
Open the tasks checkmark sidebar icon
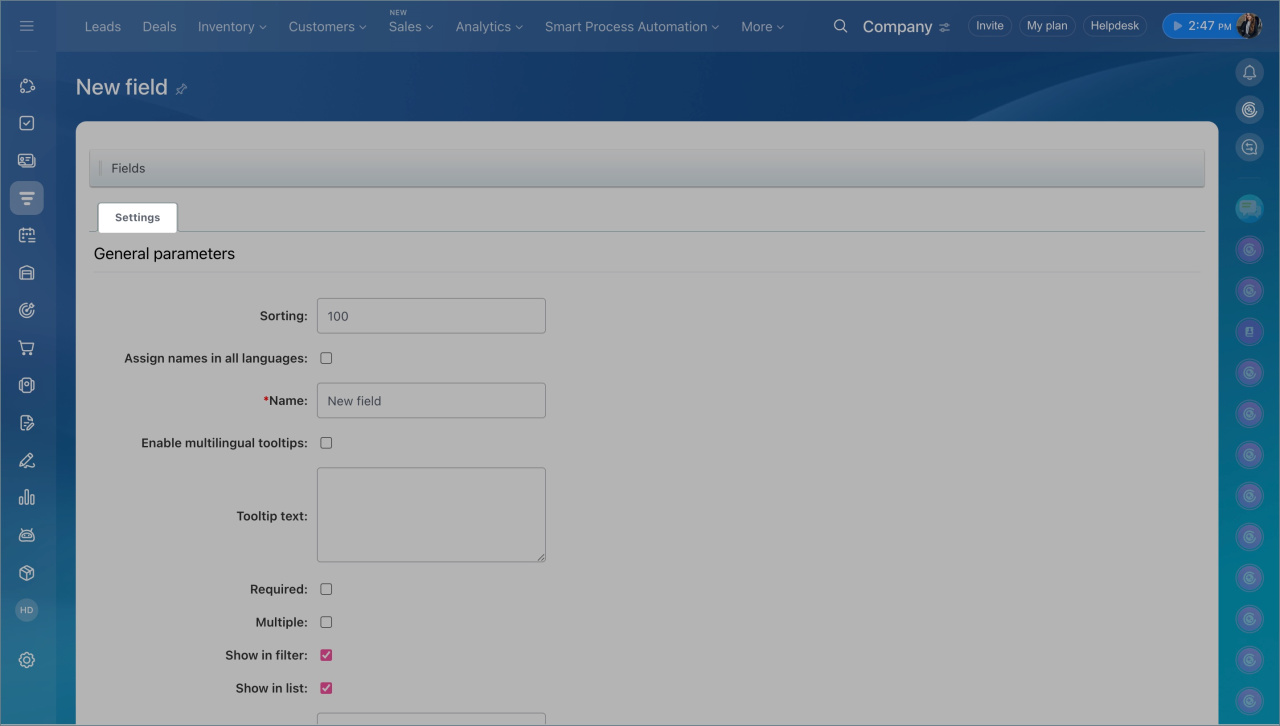click(x=27, y=123)
